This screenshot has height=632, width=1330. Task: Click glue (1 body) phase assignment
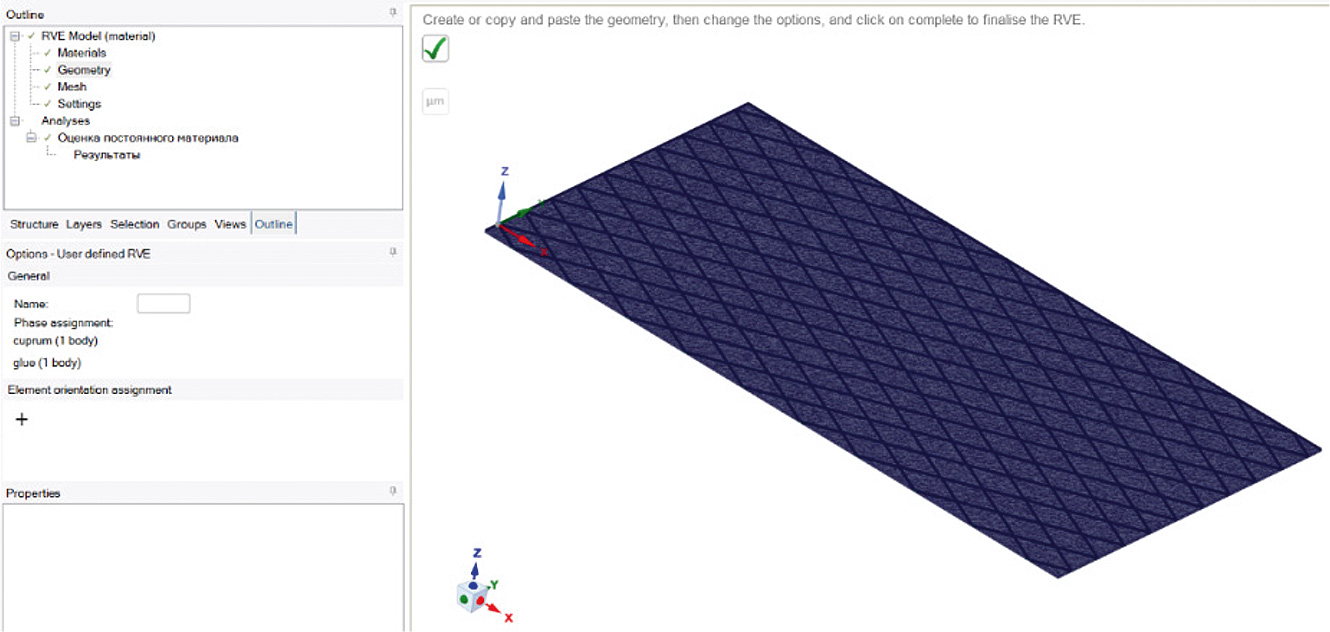pos(47,363)
